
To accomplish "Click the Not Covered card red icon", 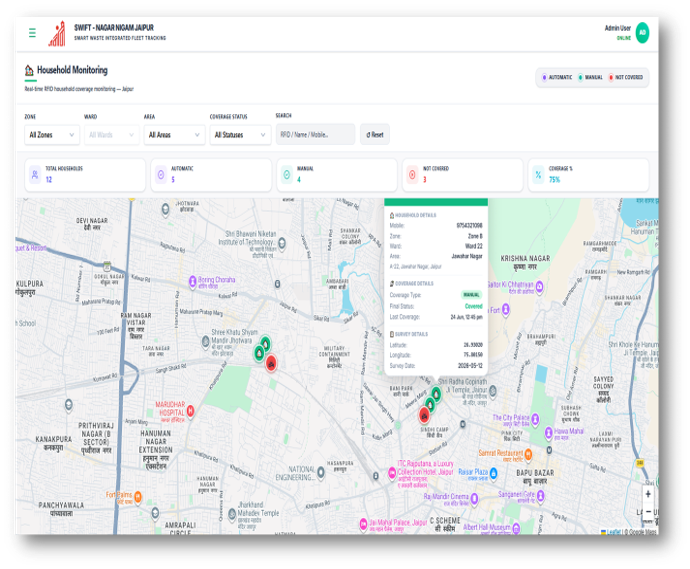I will [x=412, y=175].
